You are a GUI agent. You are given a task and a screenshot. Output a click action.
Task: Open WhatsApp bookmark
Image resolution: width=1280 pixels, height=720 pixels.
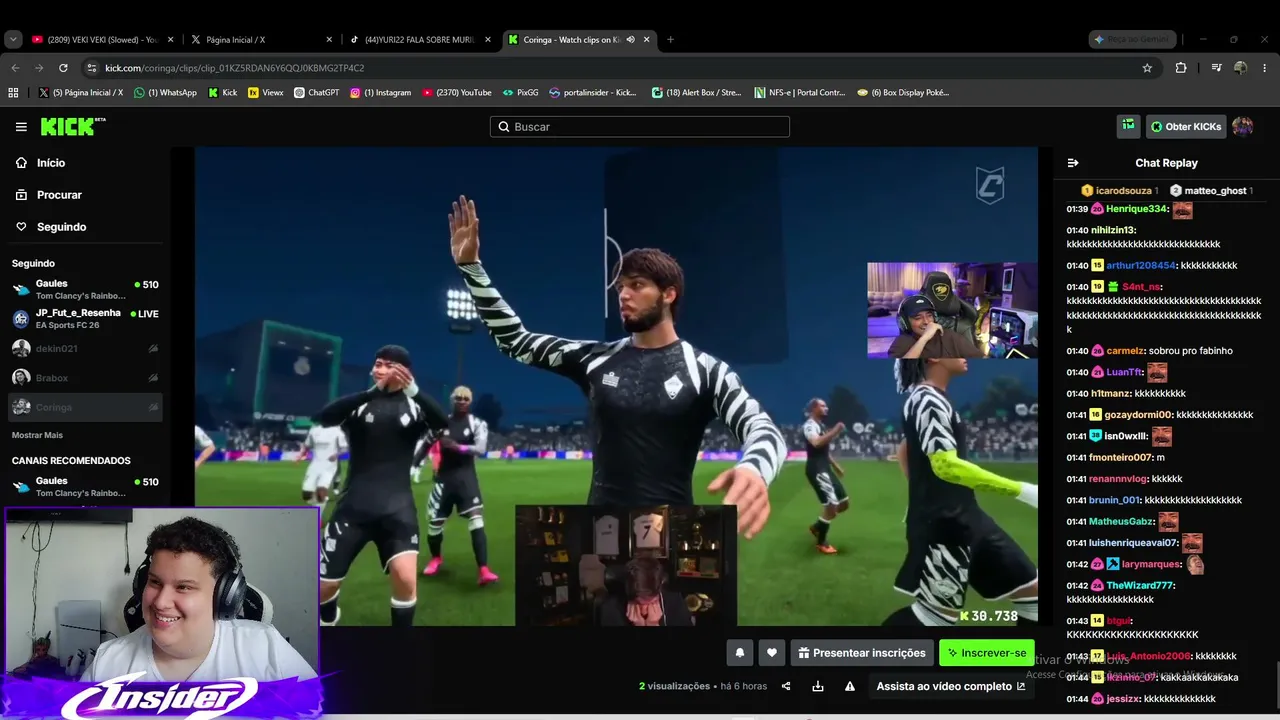[165, 93]
